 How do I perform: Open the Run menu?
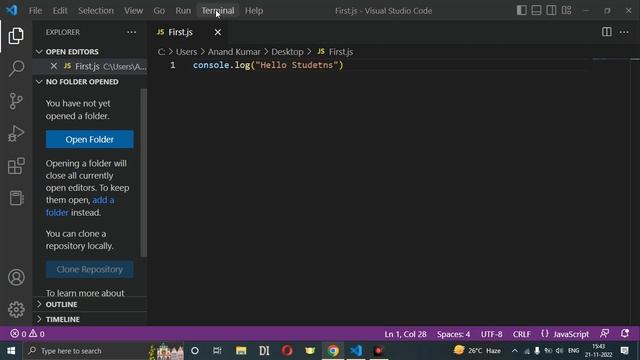click(x=183, y=11)
